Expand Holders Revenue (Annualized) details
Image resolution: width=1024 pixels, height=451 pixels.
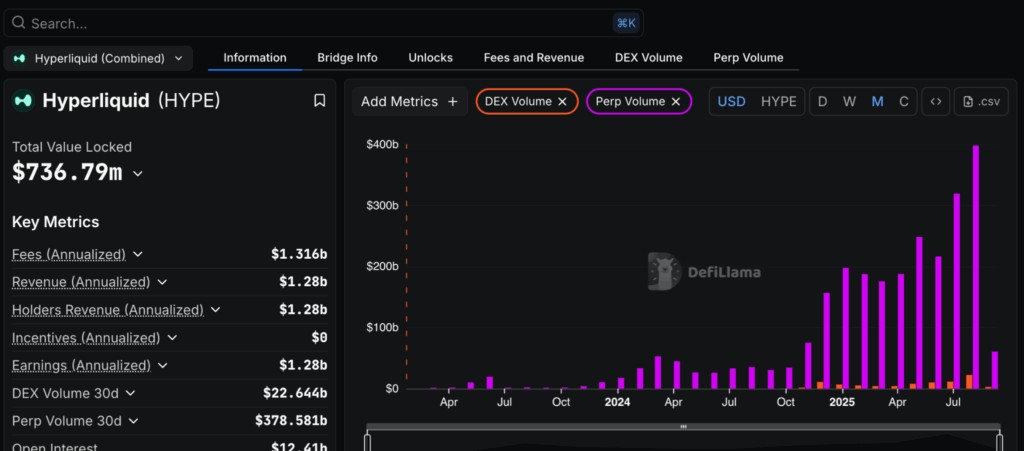click(216, 309)
